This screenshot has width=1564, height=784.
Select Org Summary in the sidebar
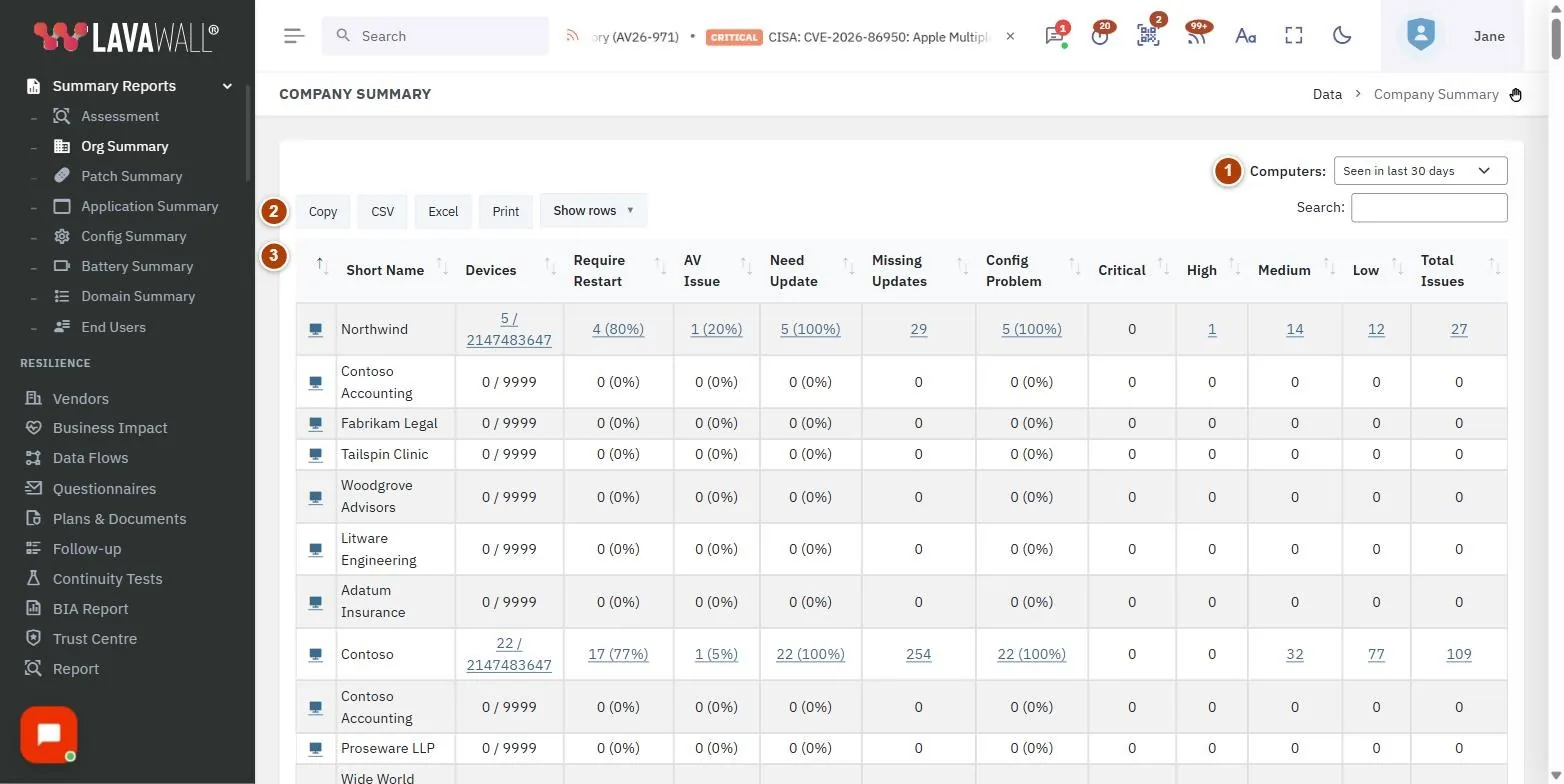point(124,146)
